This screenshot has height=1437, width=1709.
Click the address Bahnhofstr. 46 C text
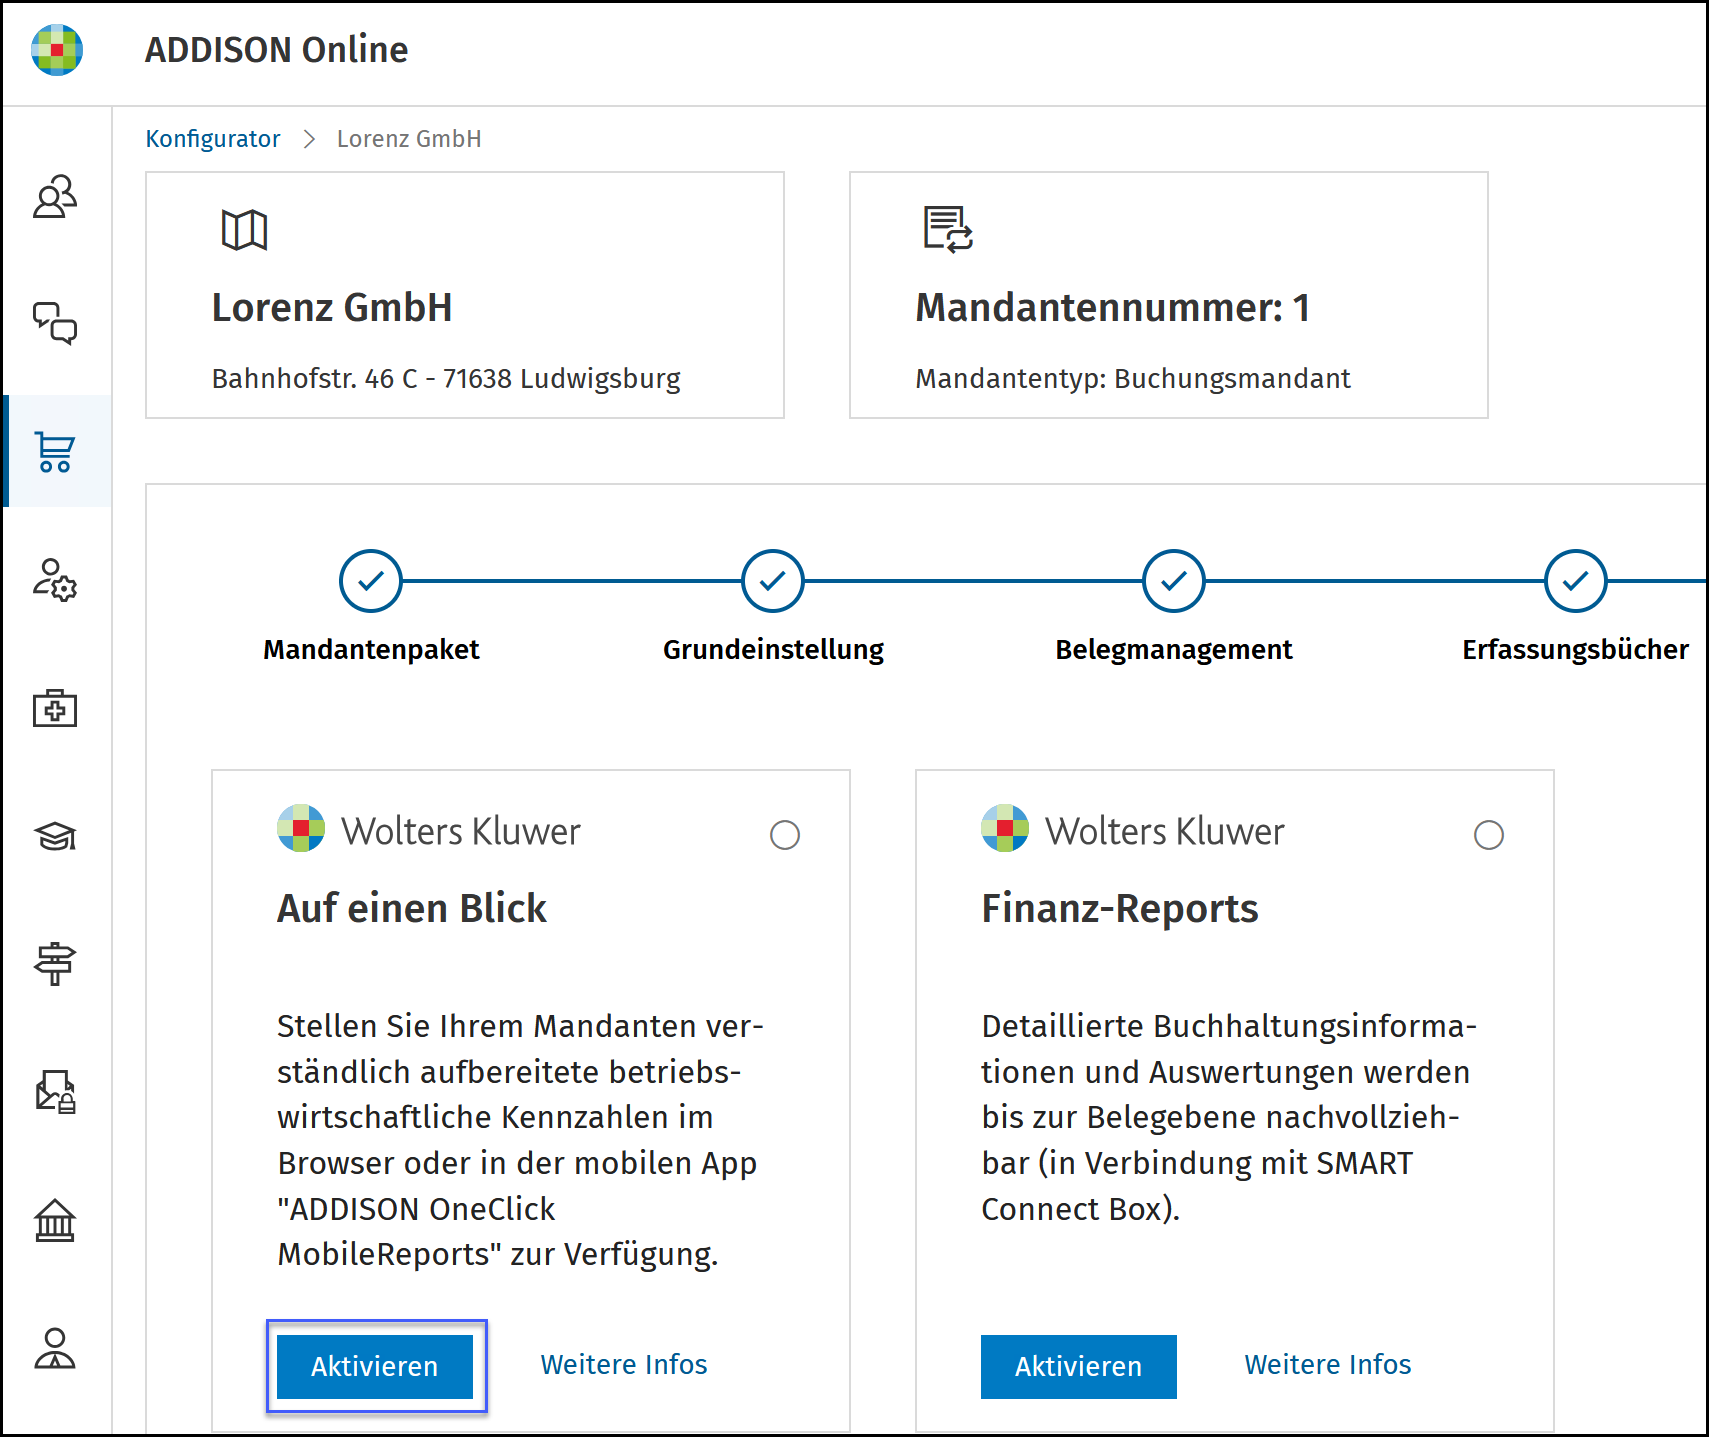[x=446, y=379]
